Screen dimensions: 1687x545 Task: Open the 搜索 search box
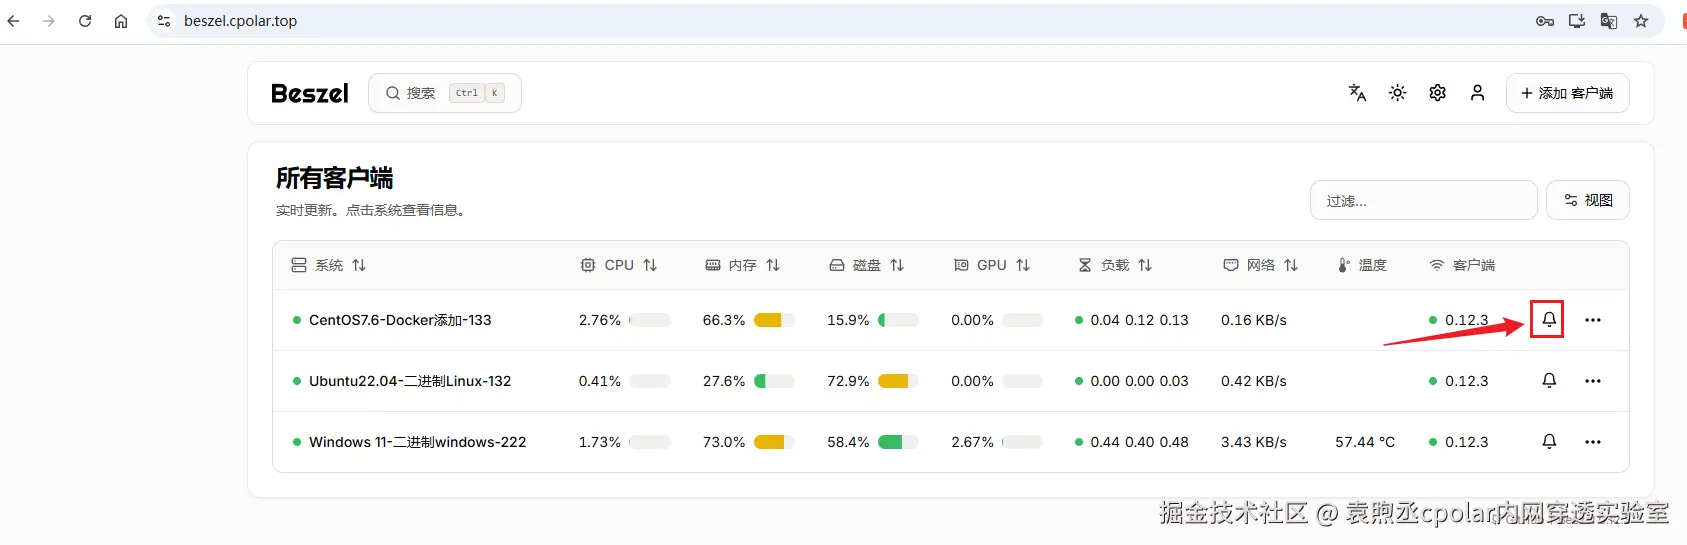(x=445, y=93)
